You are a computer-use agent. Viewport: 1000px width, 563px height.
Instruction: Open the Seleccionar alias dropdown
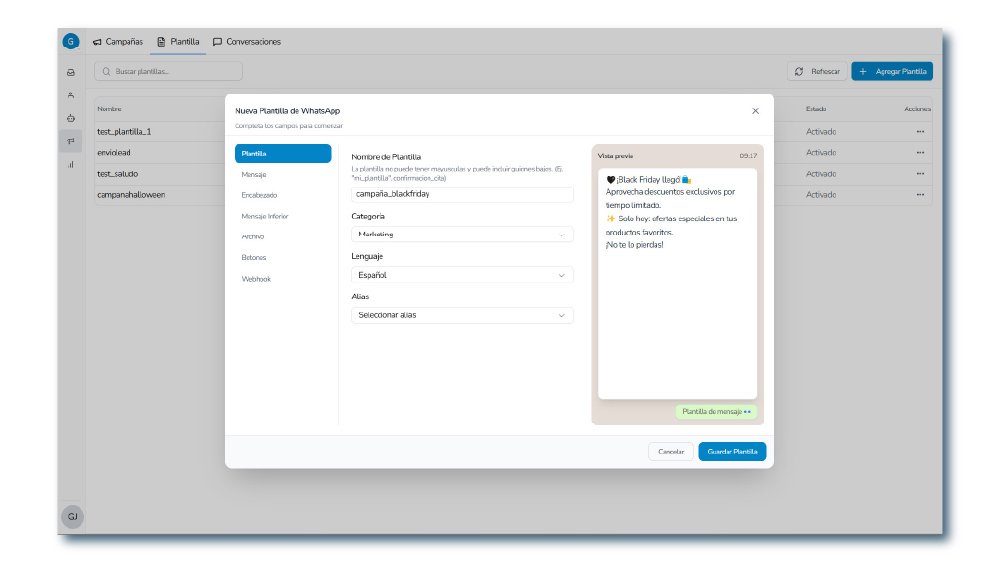[x=462, y=315]
